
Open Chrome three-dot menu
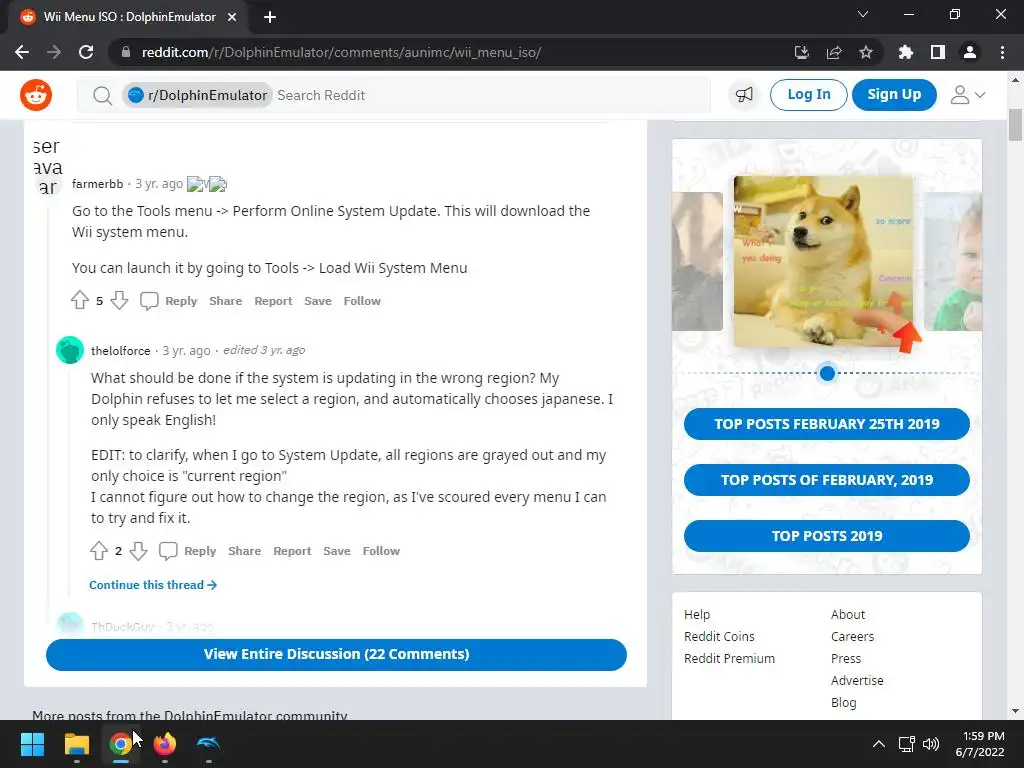pyautogui.click(x=1002, y=52)
